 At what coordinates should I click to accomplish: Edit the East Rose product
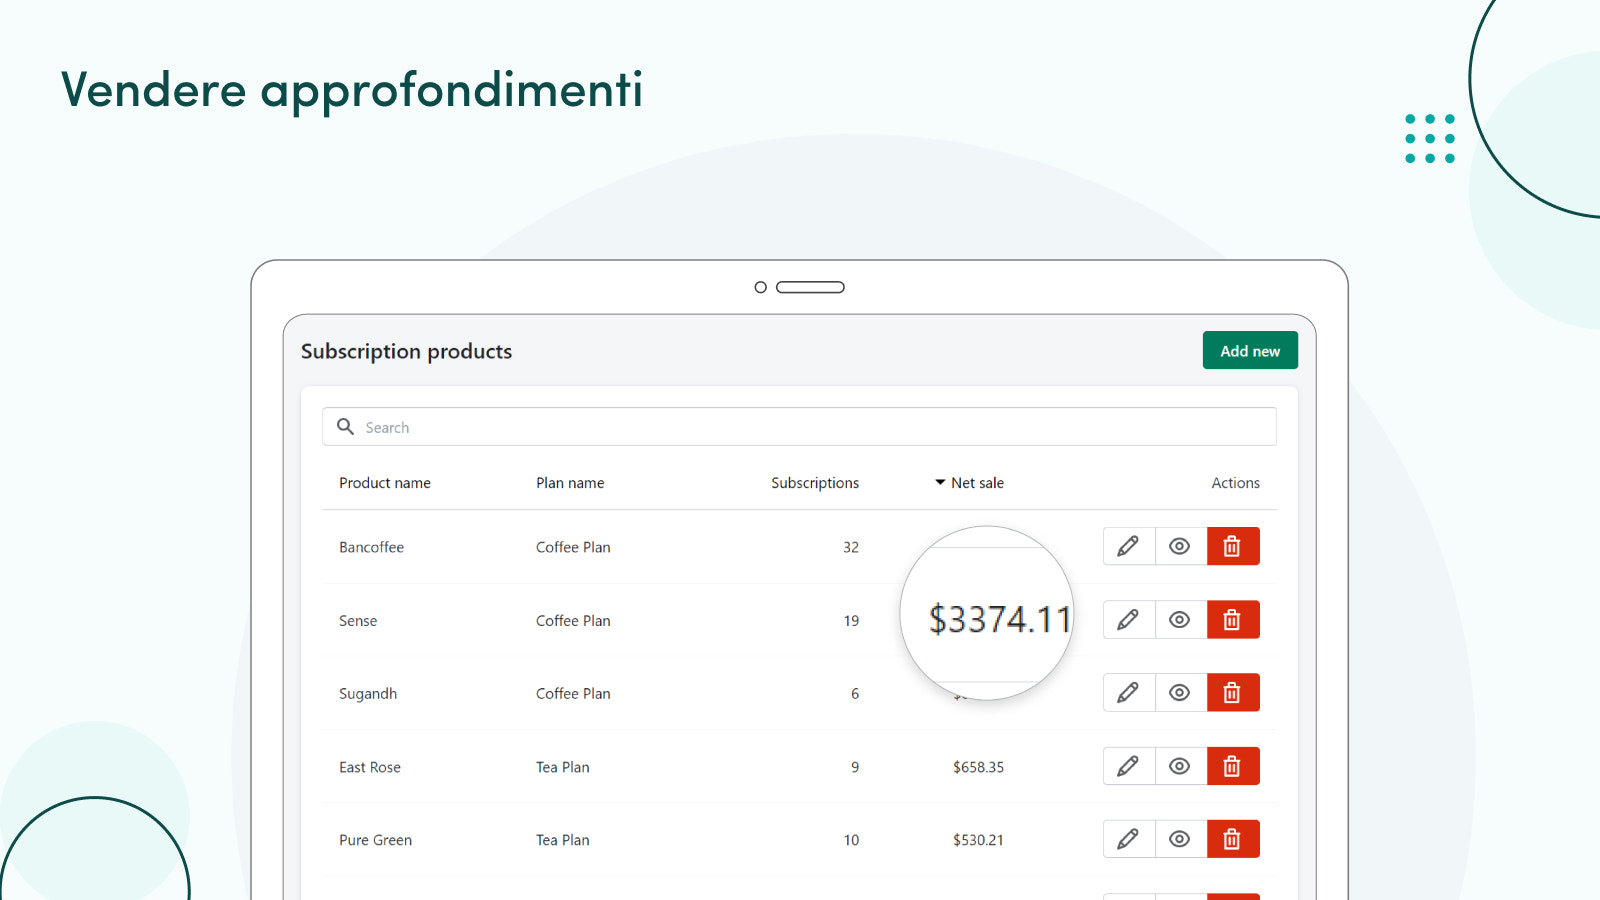tap(1129, 766)
